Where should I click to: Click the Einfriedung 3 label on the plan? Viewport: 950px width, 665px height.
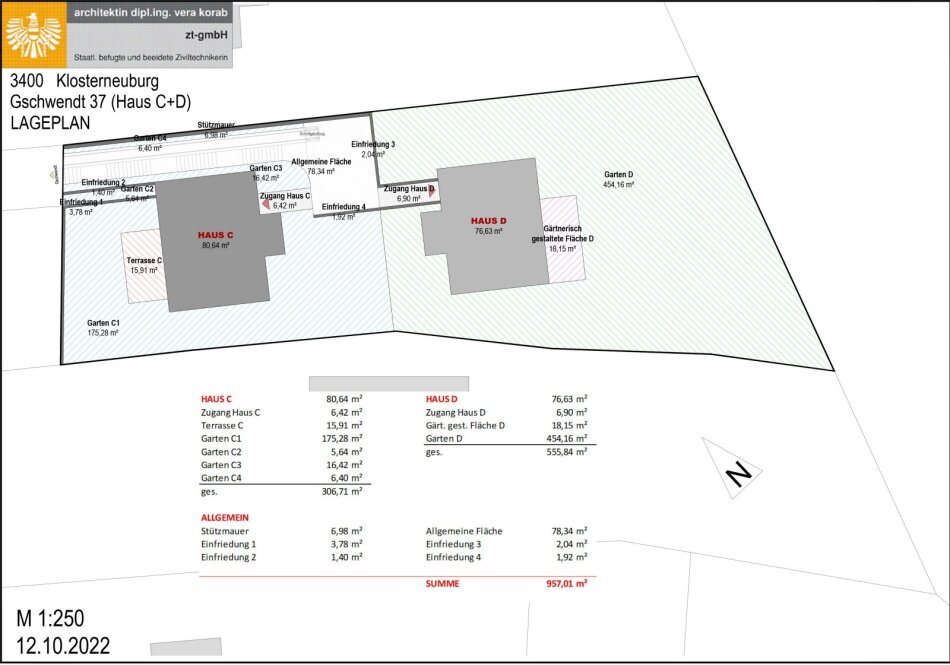click(372, 145)
